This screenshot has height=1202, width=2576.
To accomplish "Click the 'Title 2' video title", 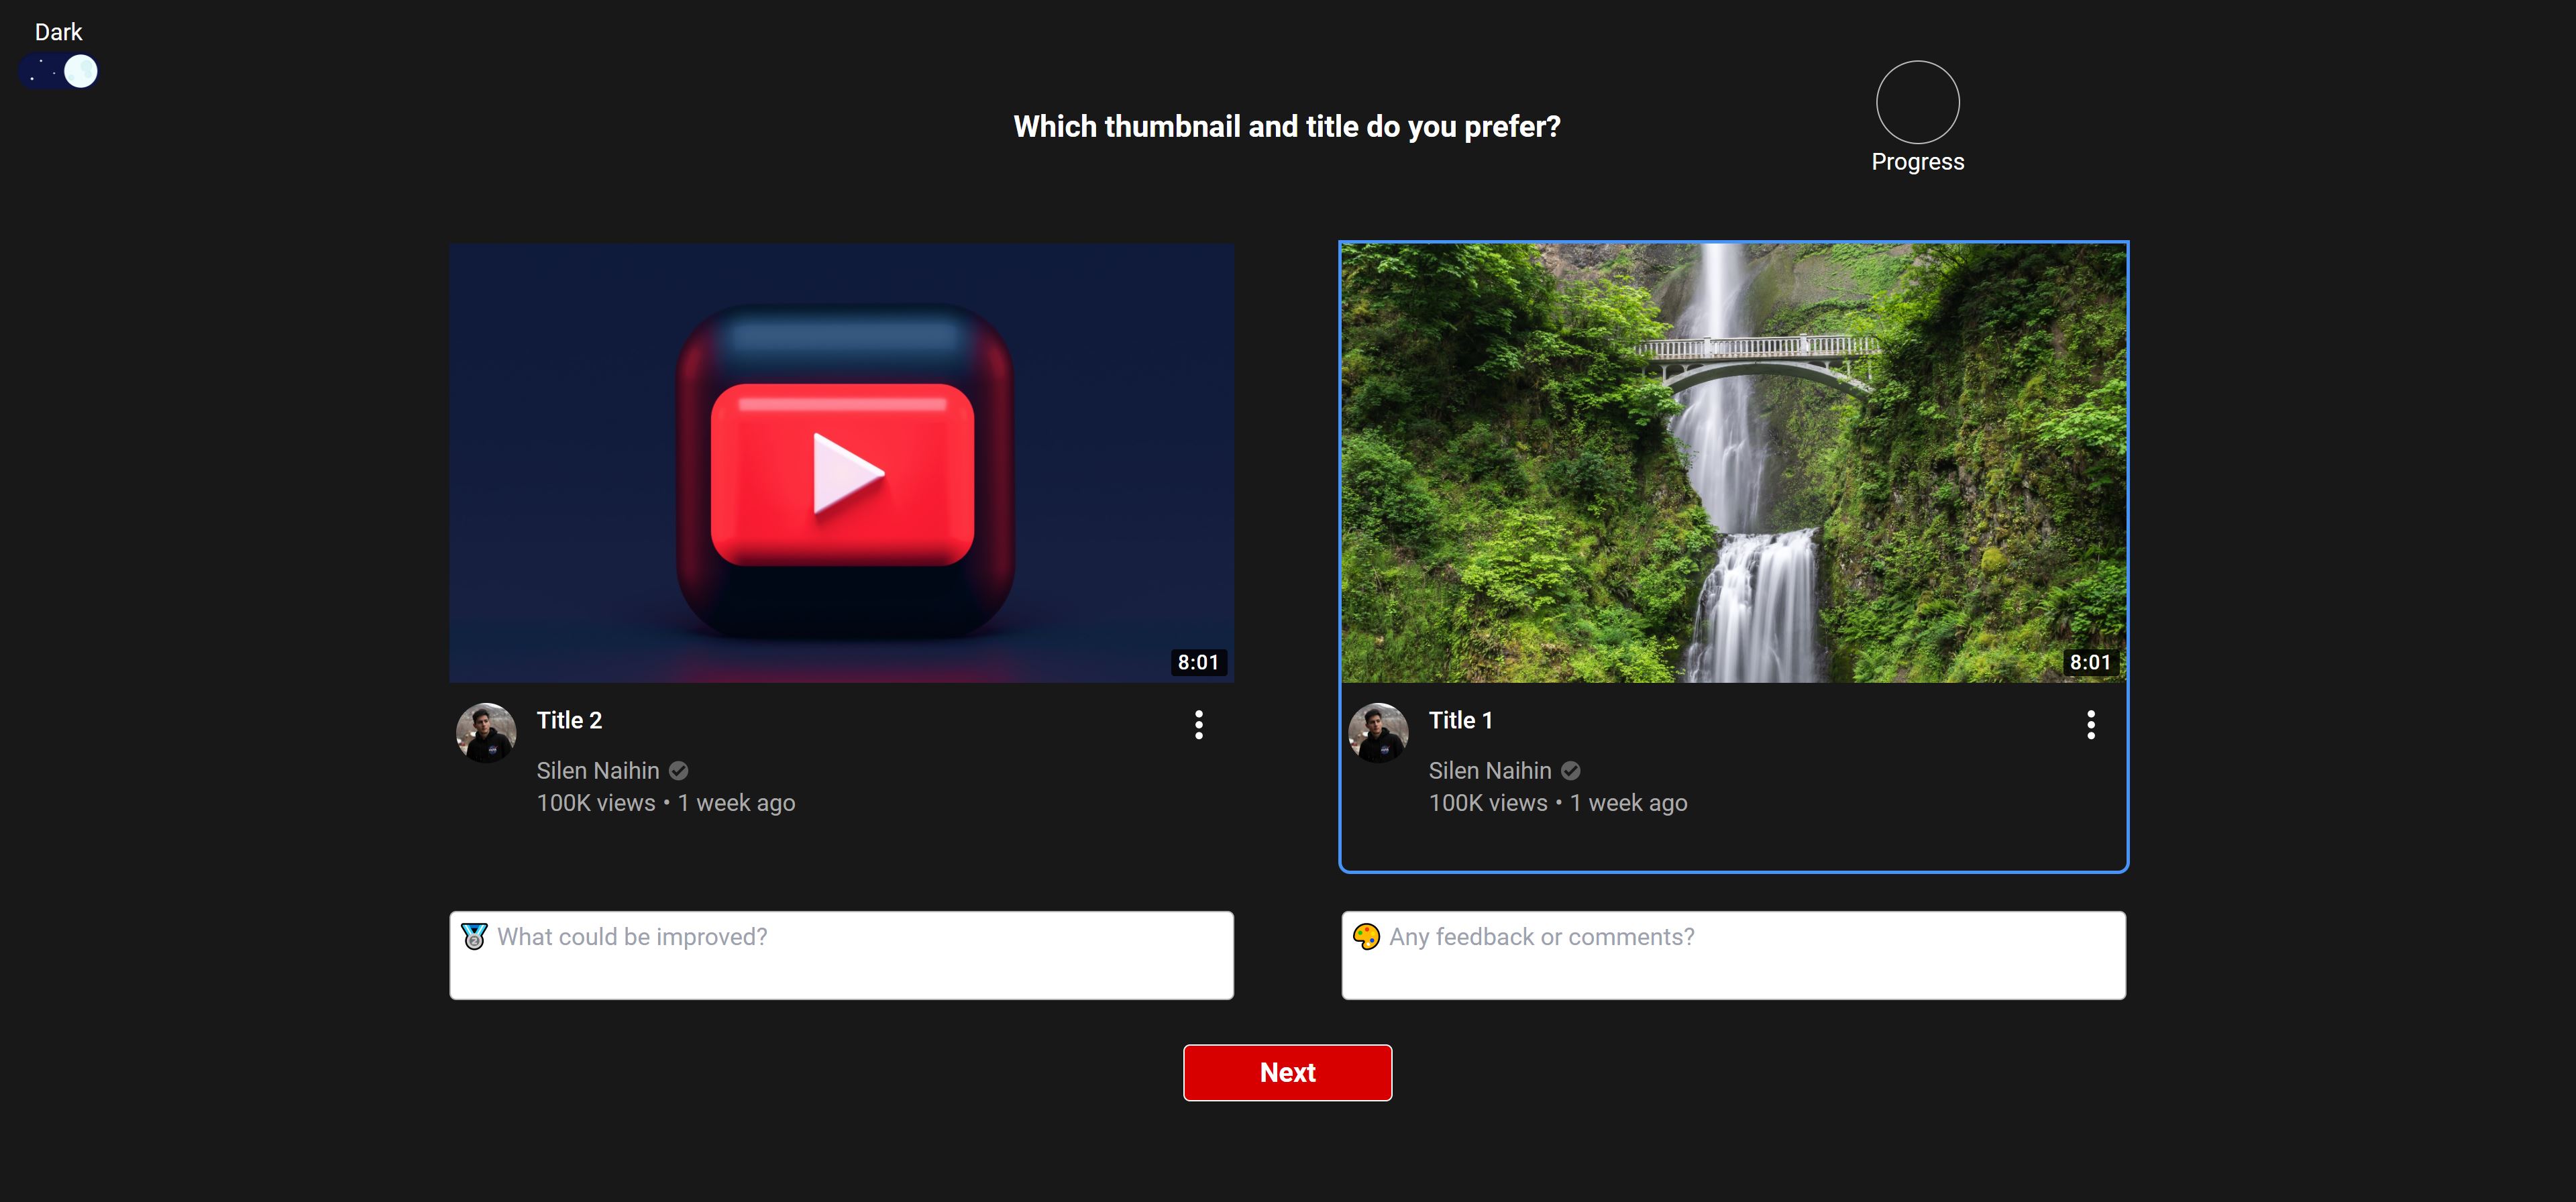I will click(x=569, y=721).
